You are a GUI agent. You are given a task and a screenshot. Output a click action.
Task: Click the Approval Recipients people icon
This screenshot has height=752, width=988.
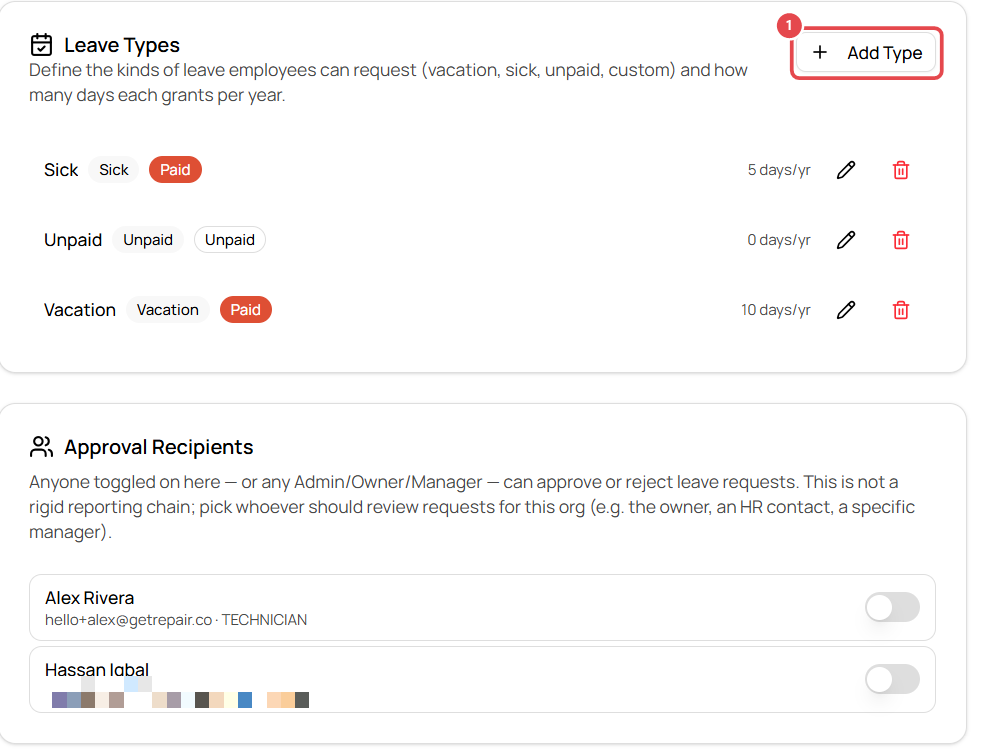42,447
